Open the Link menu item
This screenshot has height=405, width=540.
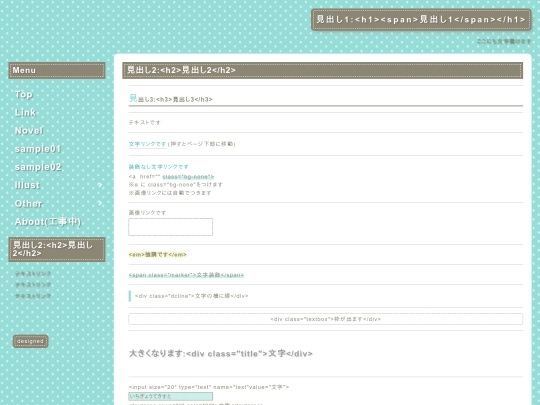click(25, 113)
